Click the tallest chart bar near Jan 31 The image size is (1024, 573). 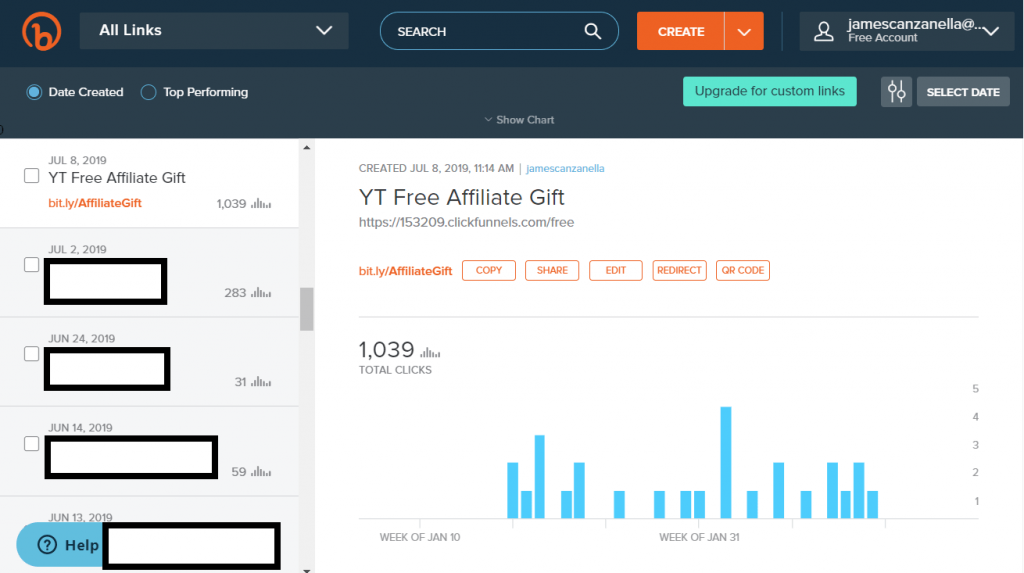pyautogui.click(x=726, y=462)
